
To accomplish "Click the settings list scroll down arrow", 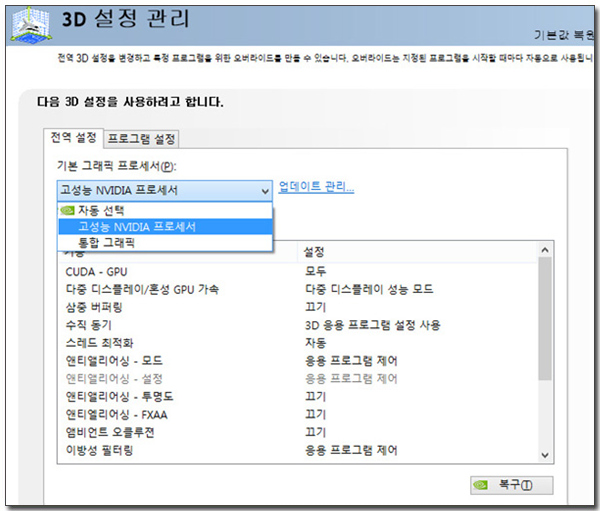I will [545, 455].
